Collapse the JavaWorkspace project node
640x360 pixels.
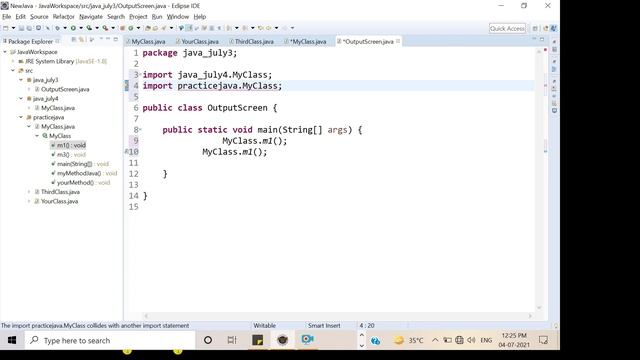tap(5, 52)
